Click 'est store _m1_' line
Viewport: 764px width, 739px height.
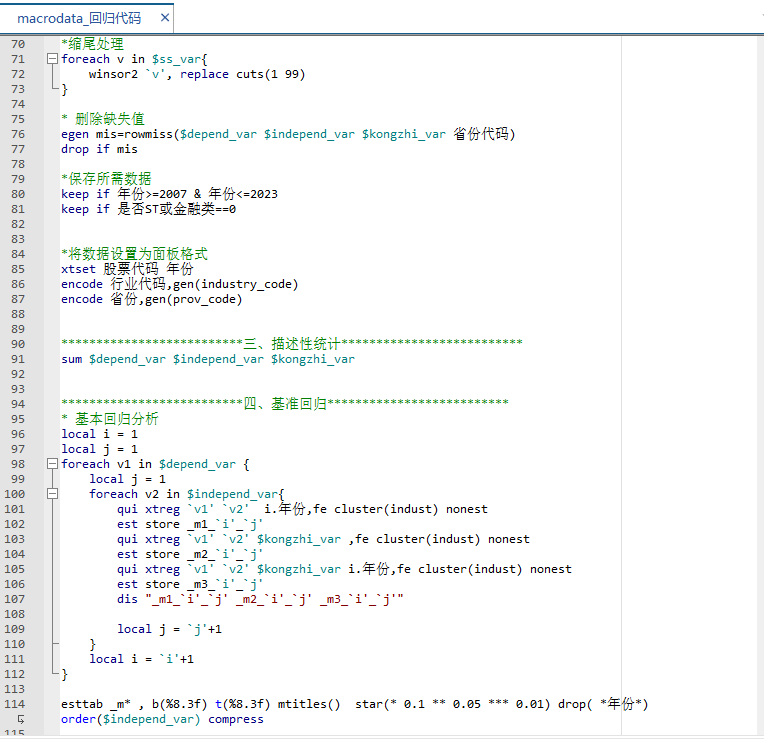[x=190, y=524]
